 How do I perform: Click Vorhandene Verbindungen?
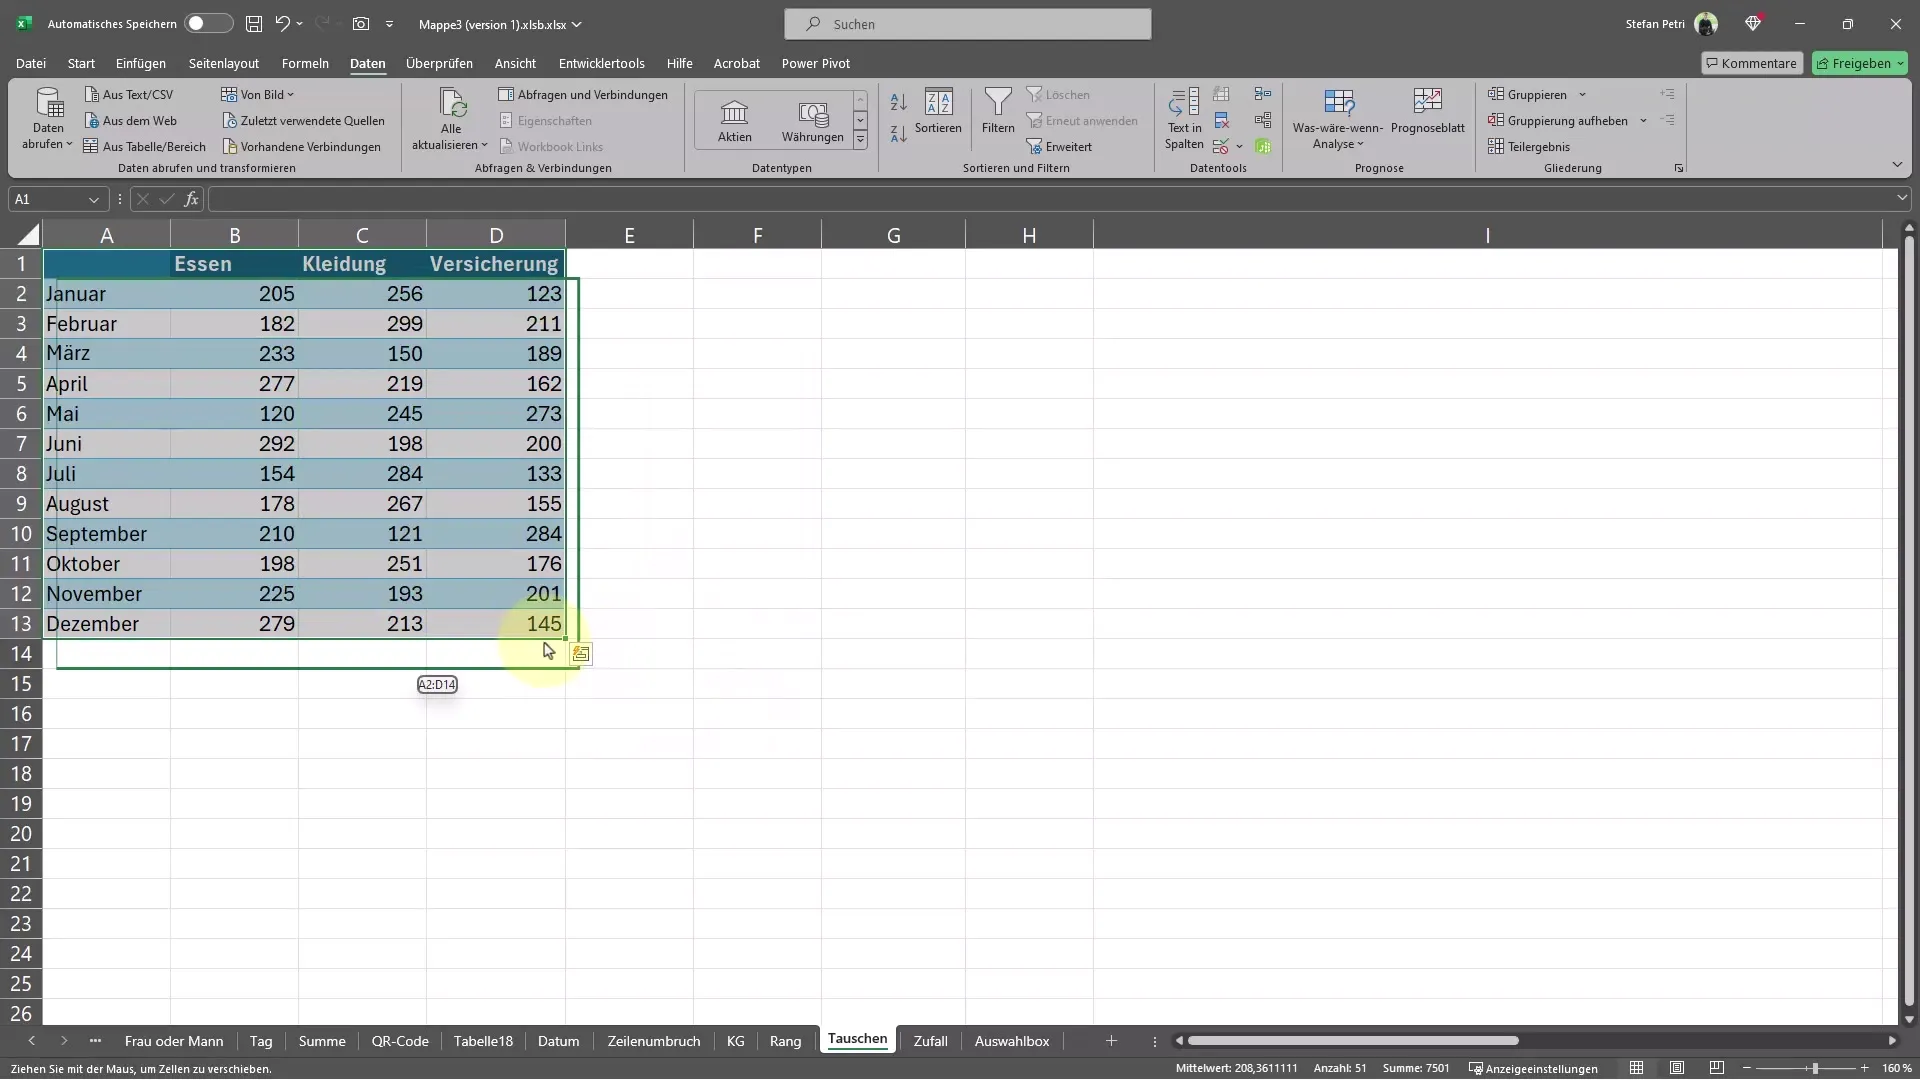(x=302, y=147)
